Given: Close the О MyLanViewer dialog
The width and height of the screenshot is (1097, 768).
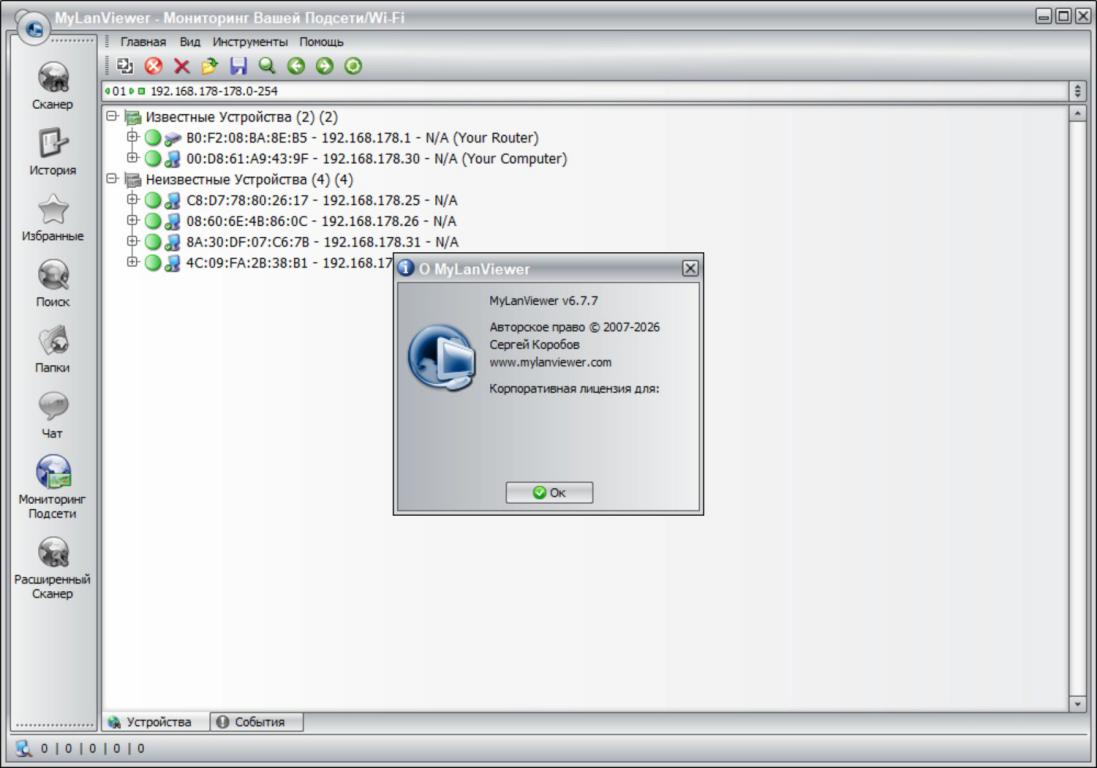Looking at the screenshot, I should pos(690,268).
